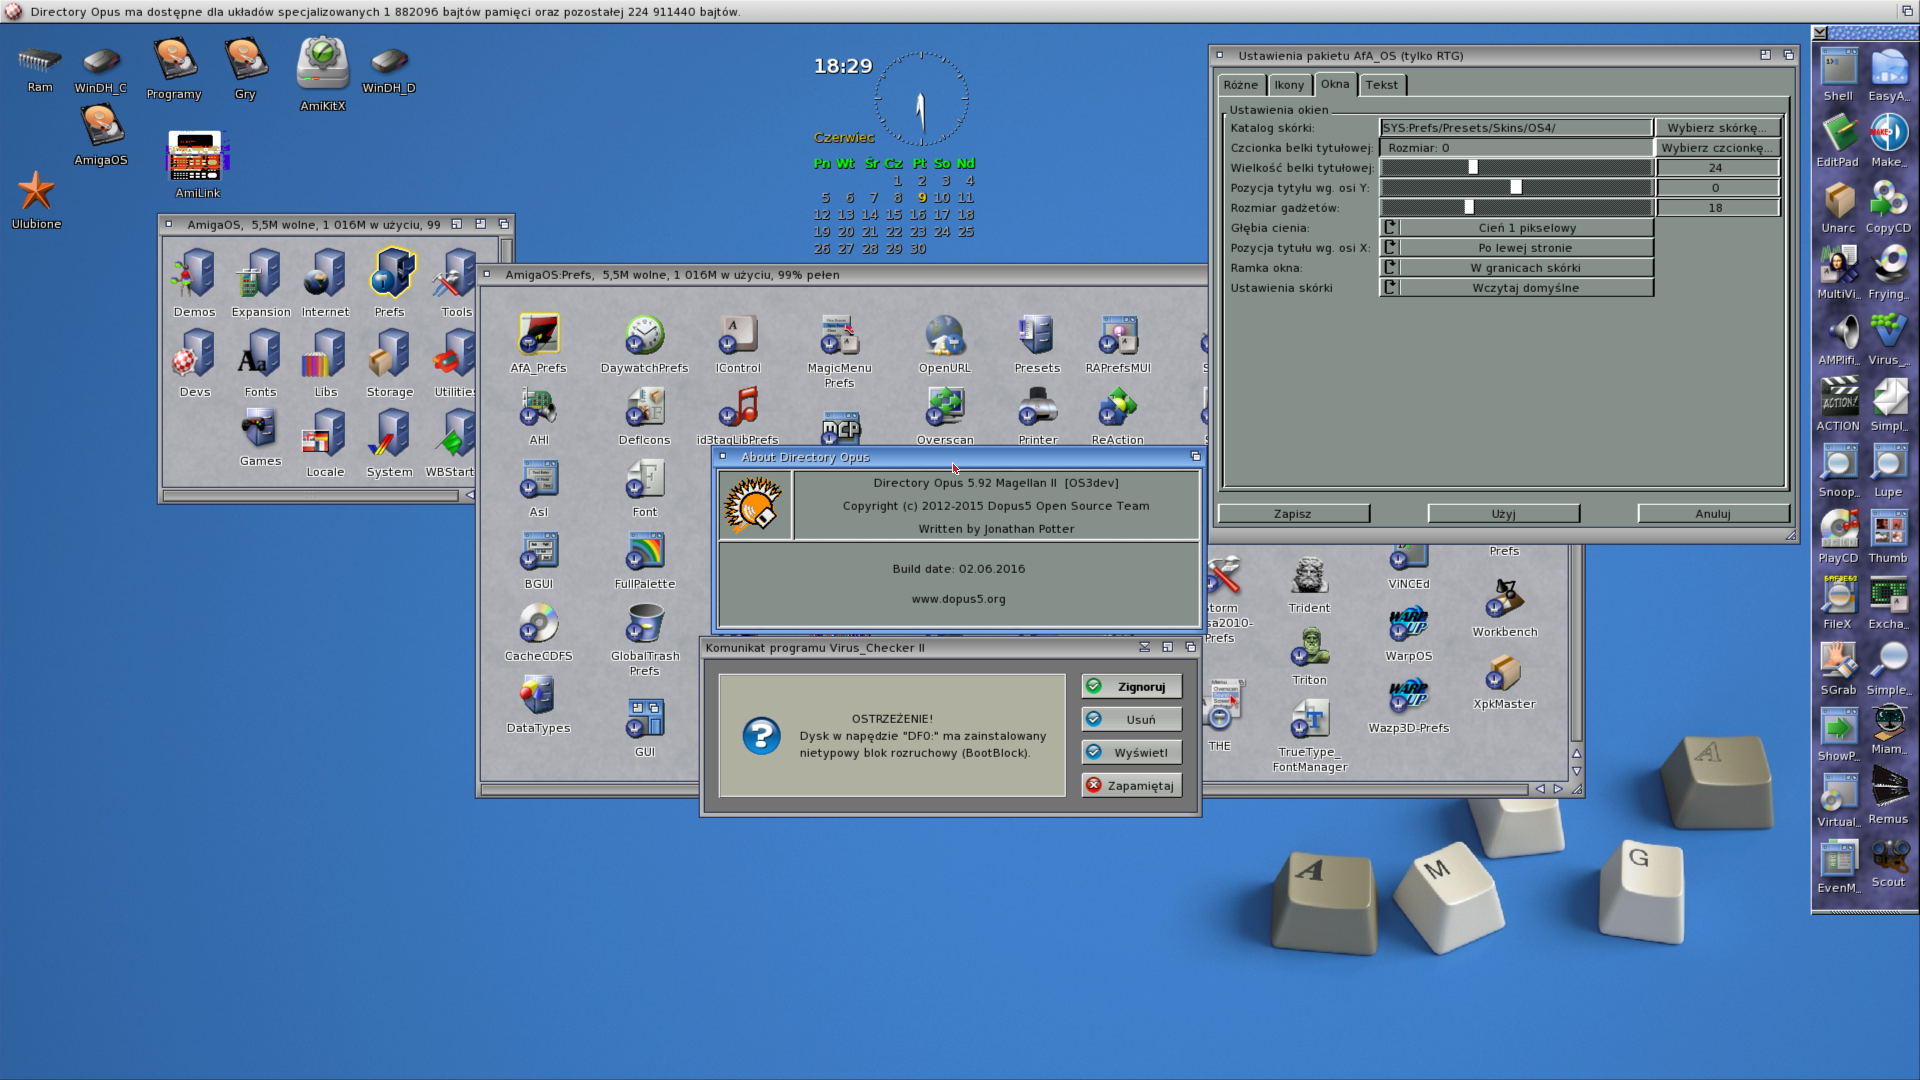Switch to the Tekst tab
1920x1080 pixels.
(x=1382, y=85)
